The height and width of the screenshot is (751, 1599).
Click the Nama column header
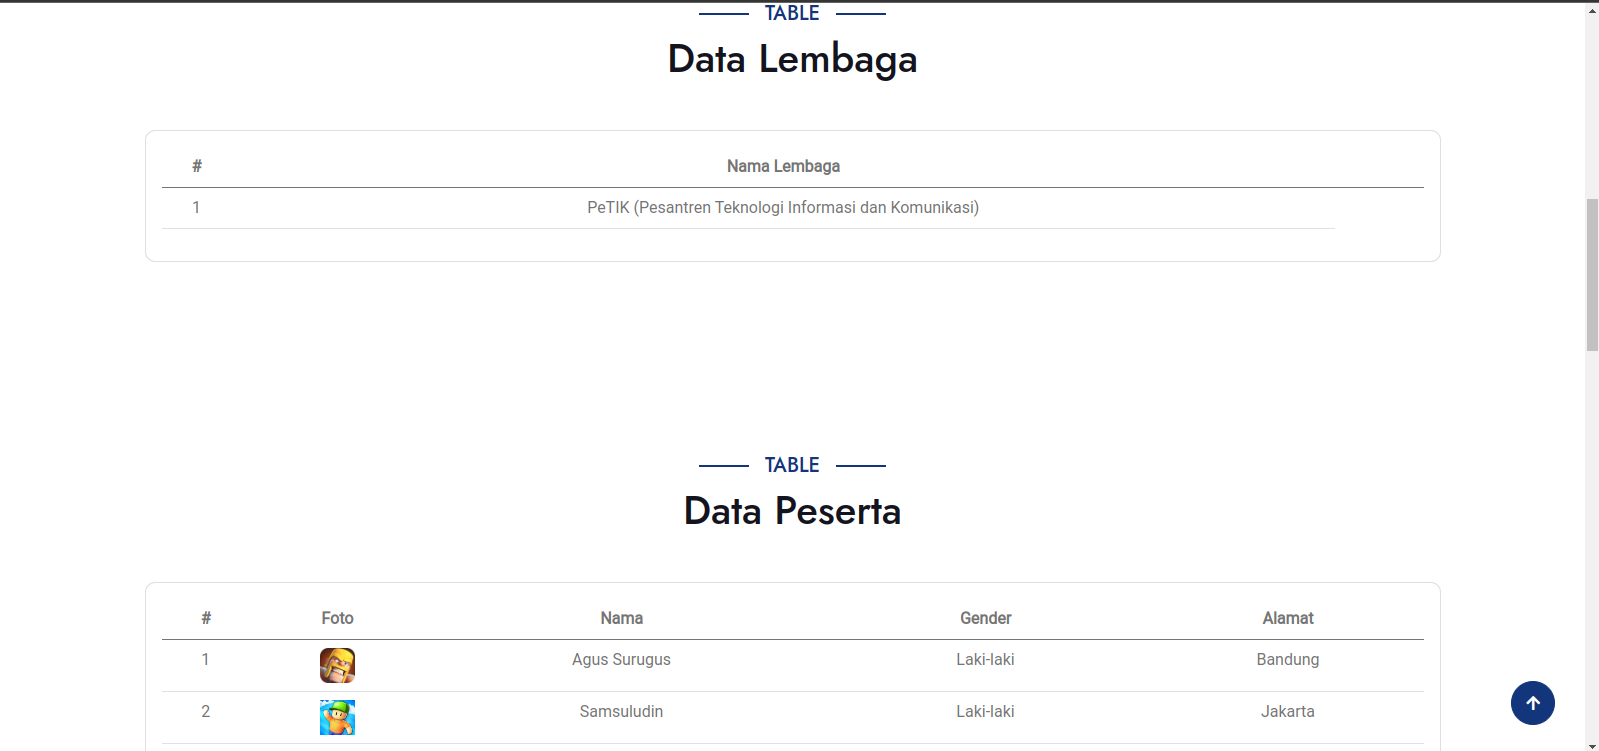621,618
